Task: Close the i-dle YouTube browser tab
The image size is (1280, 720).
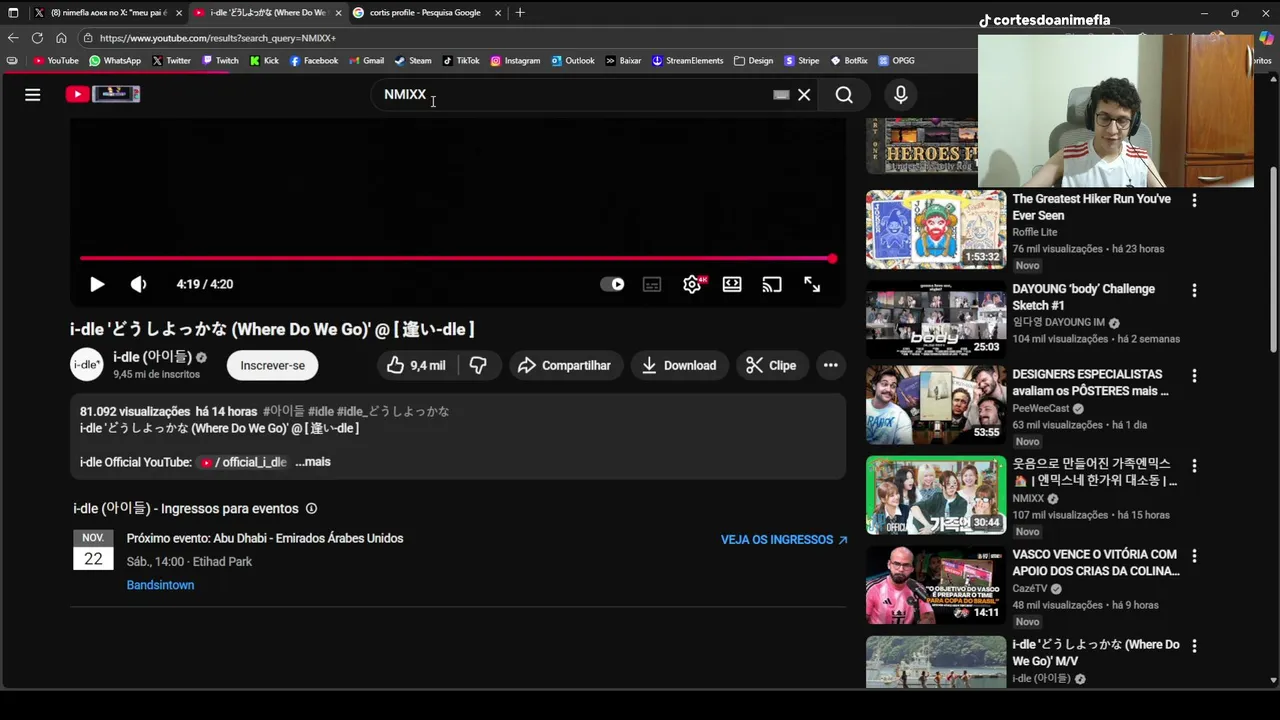Action: point(338,13)
